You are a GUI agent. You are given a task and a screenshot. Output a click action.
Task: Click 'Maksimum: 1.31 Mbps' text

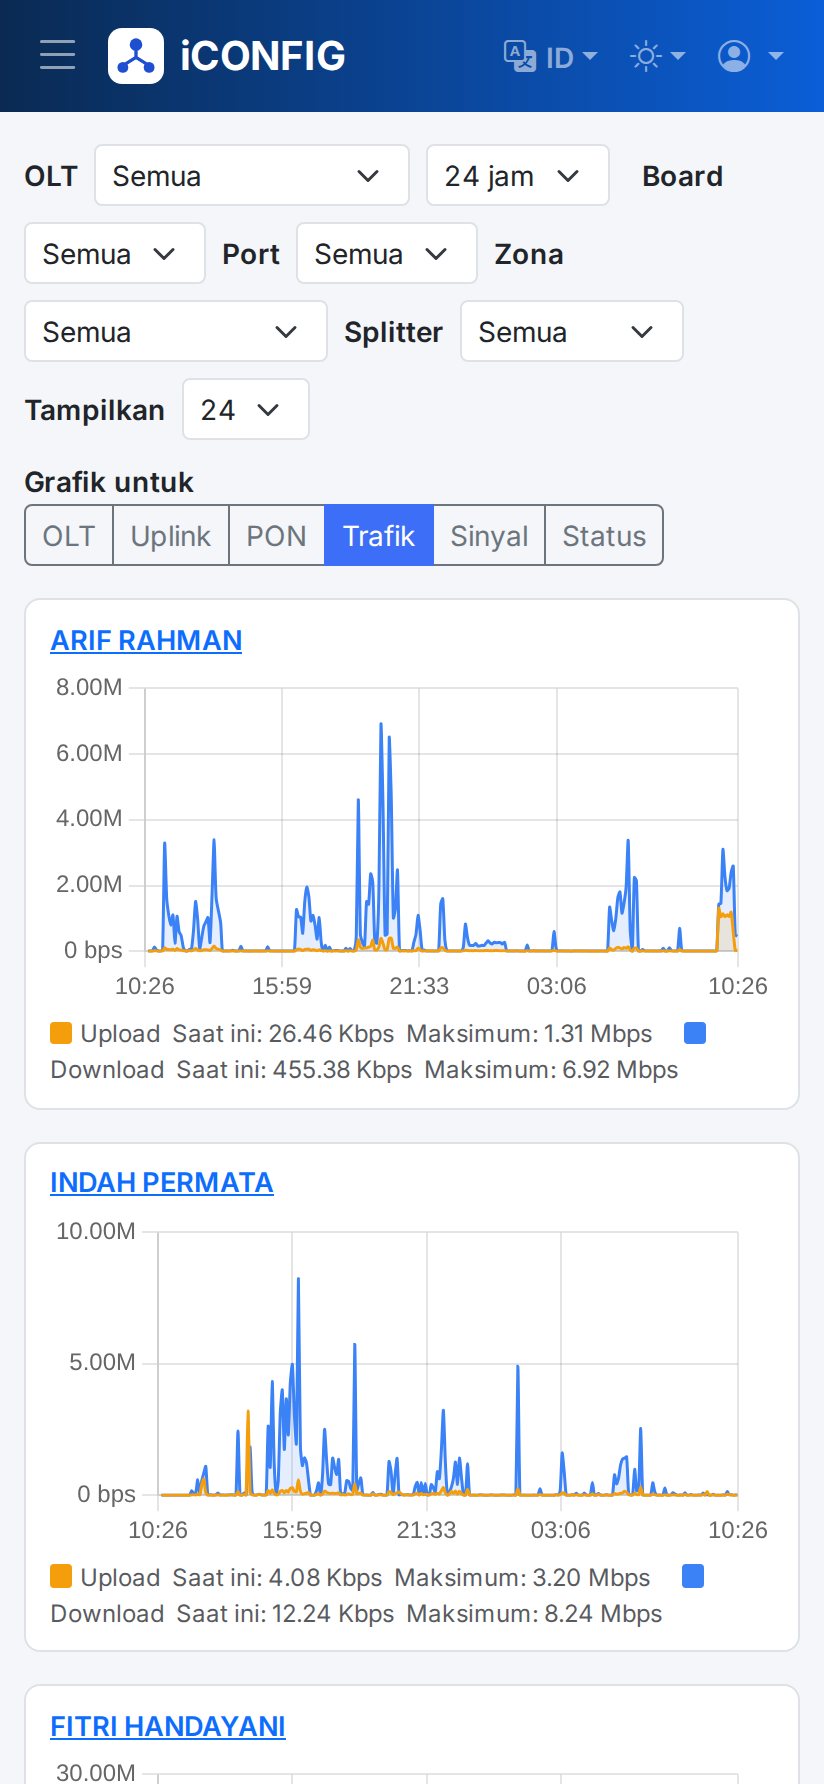(x=529, y=1033)
